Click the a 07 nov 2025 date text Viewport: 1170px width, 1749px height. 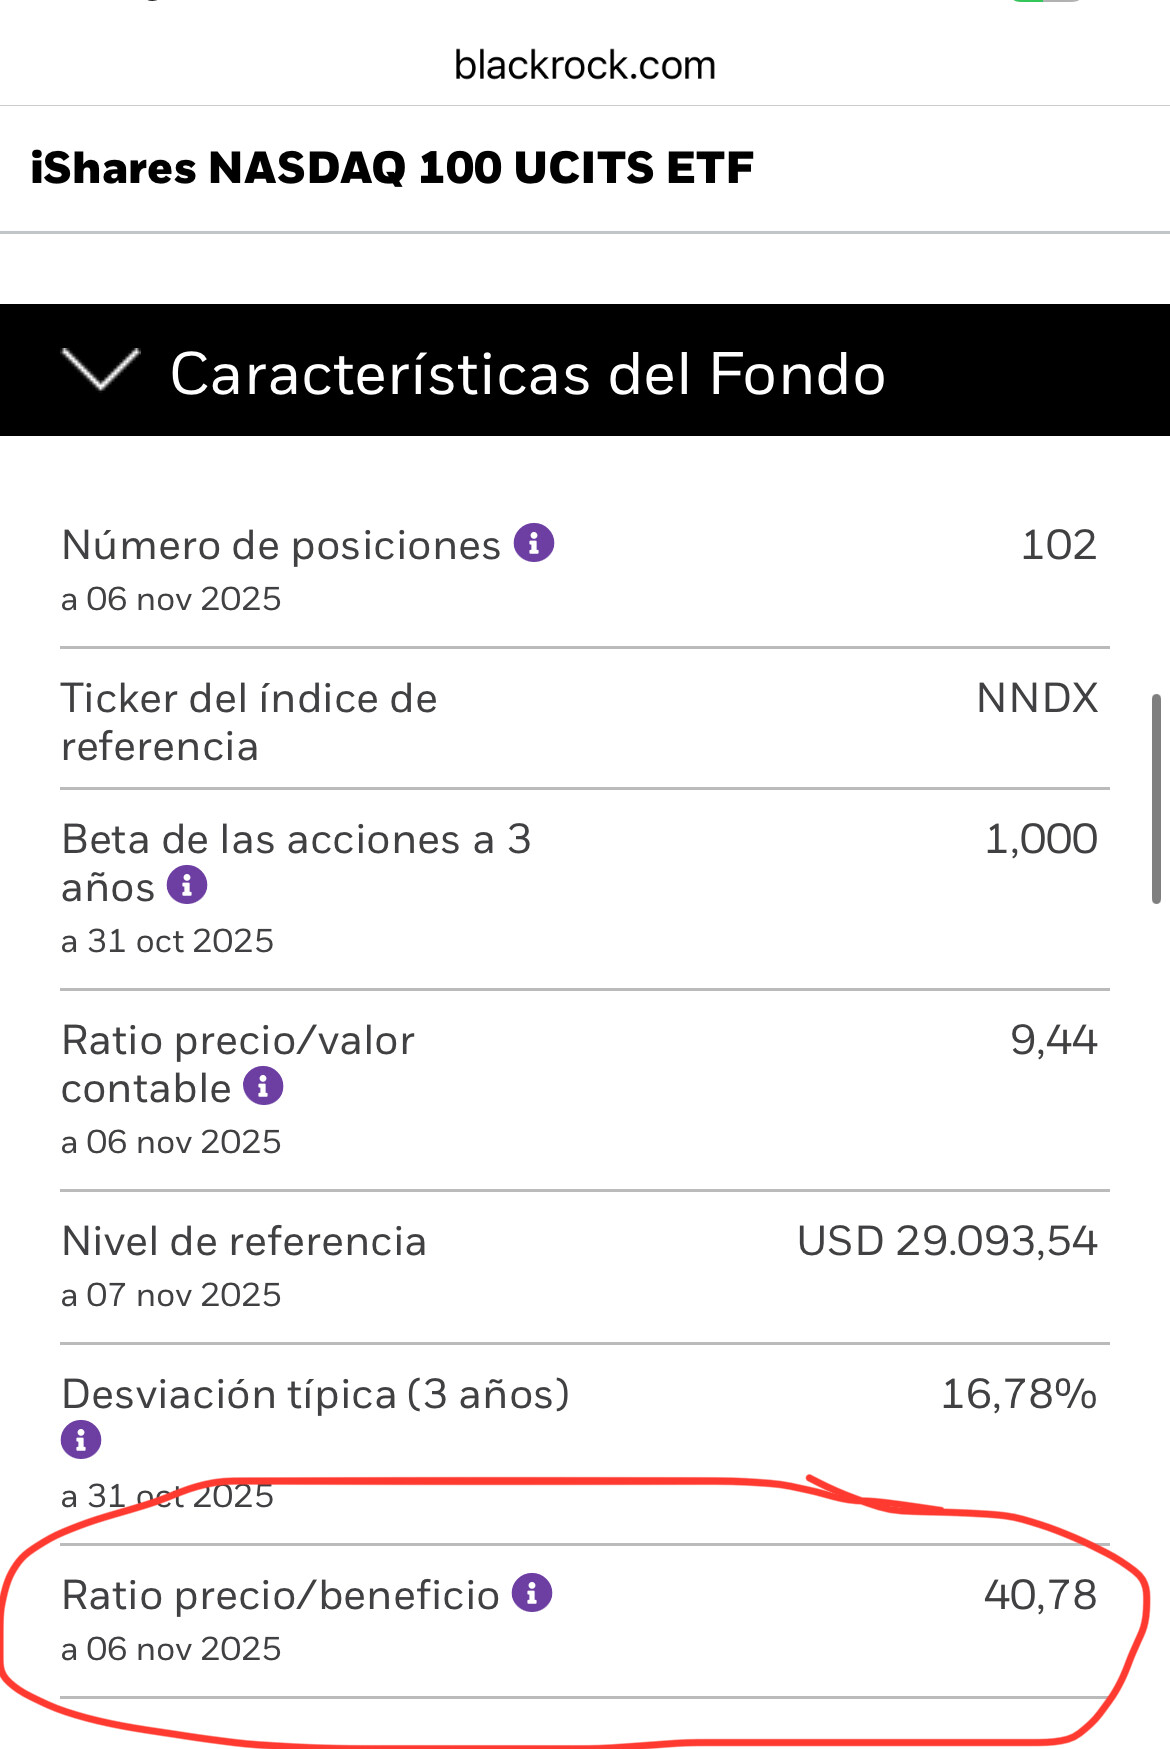[171, 1295]
